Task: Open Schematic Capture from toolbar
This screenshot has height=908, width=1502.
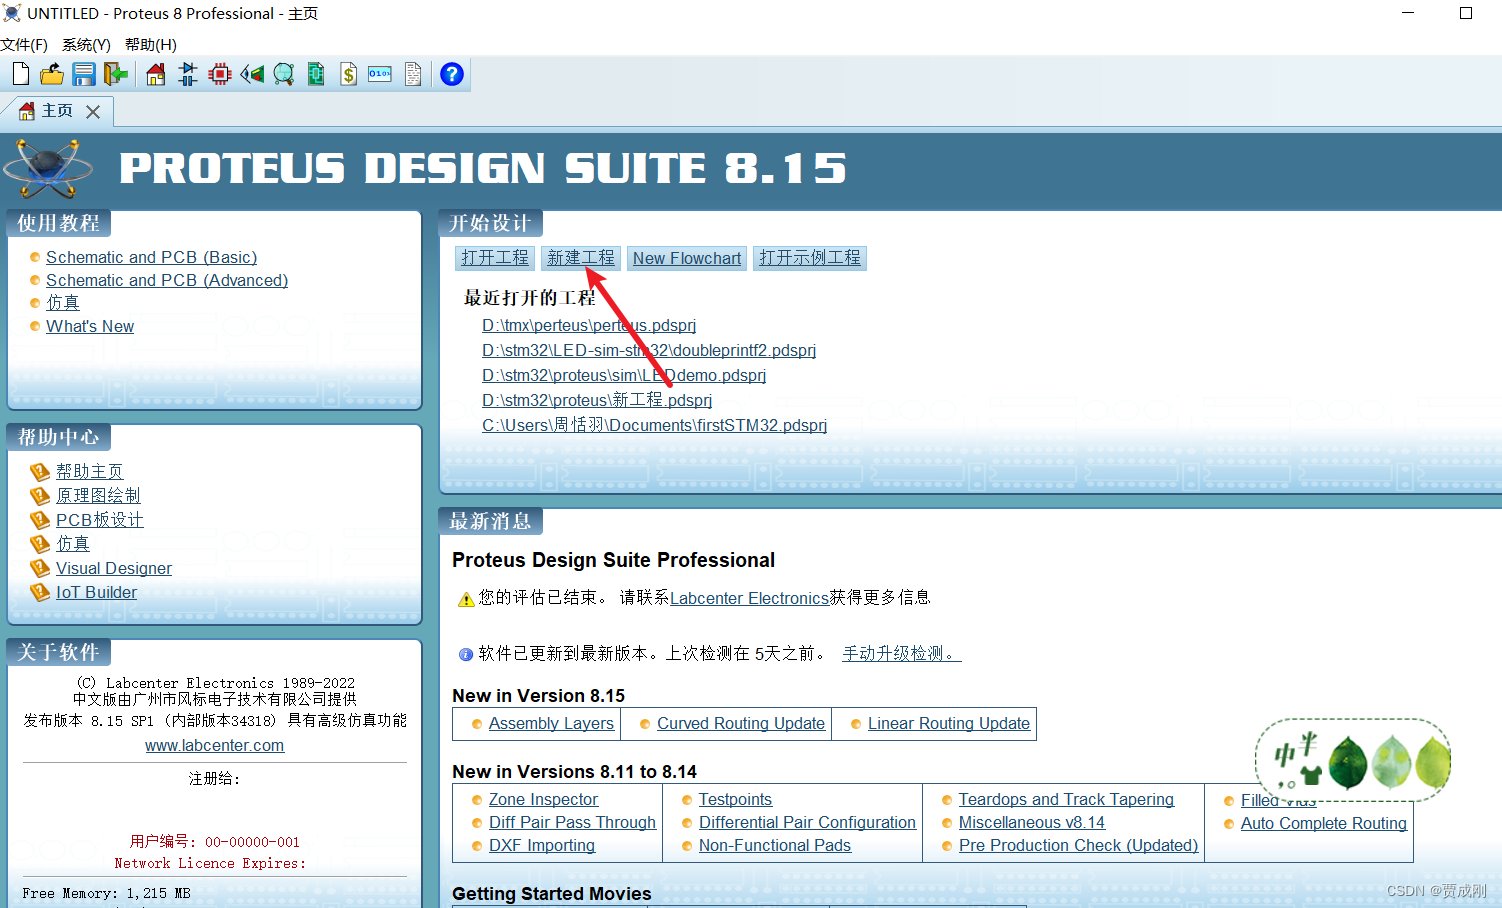Action: [188, 74]
